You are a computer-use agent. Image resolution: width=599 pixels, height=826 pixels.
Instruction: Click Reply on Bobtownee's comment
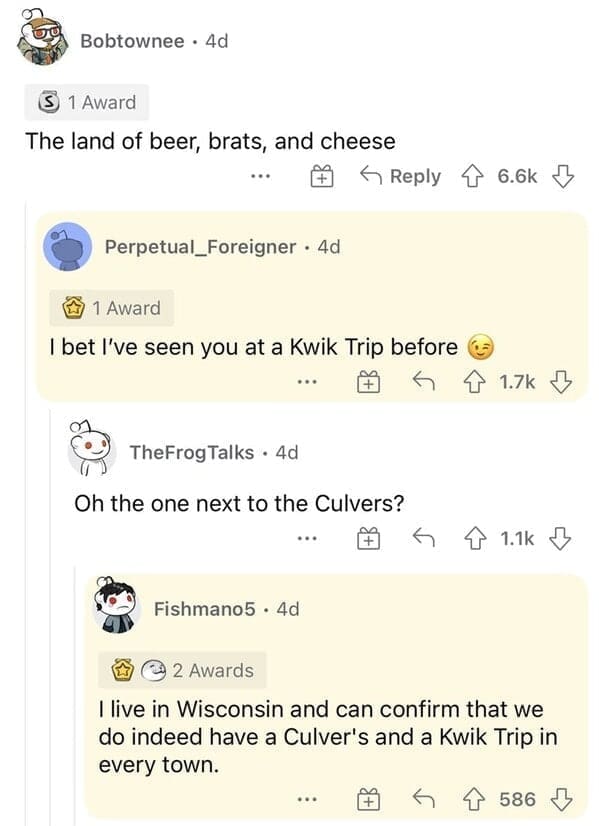pyautogui.click(x=400, y=176)
